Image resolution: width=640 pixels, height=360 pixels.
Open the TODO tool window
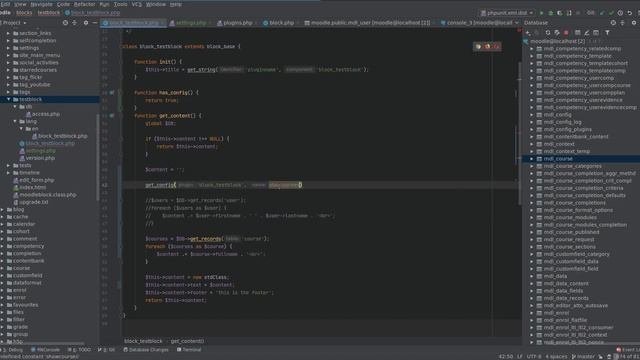point(79,350)
